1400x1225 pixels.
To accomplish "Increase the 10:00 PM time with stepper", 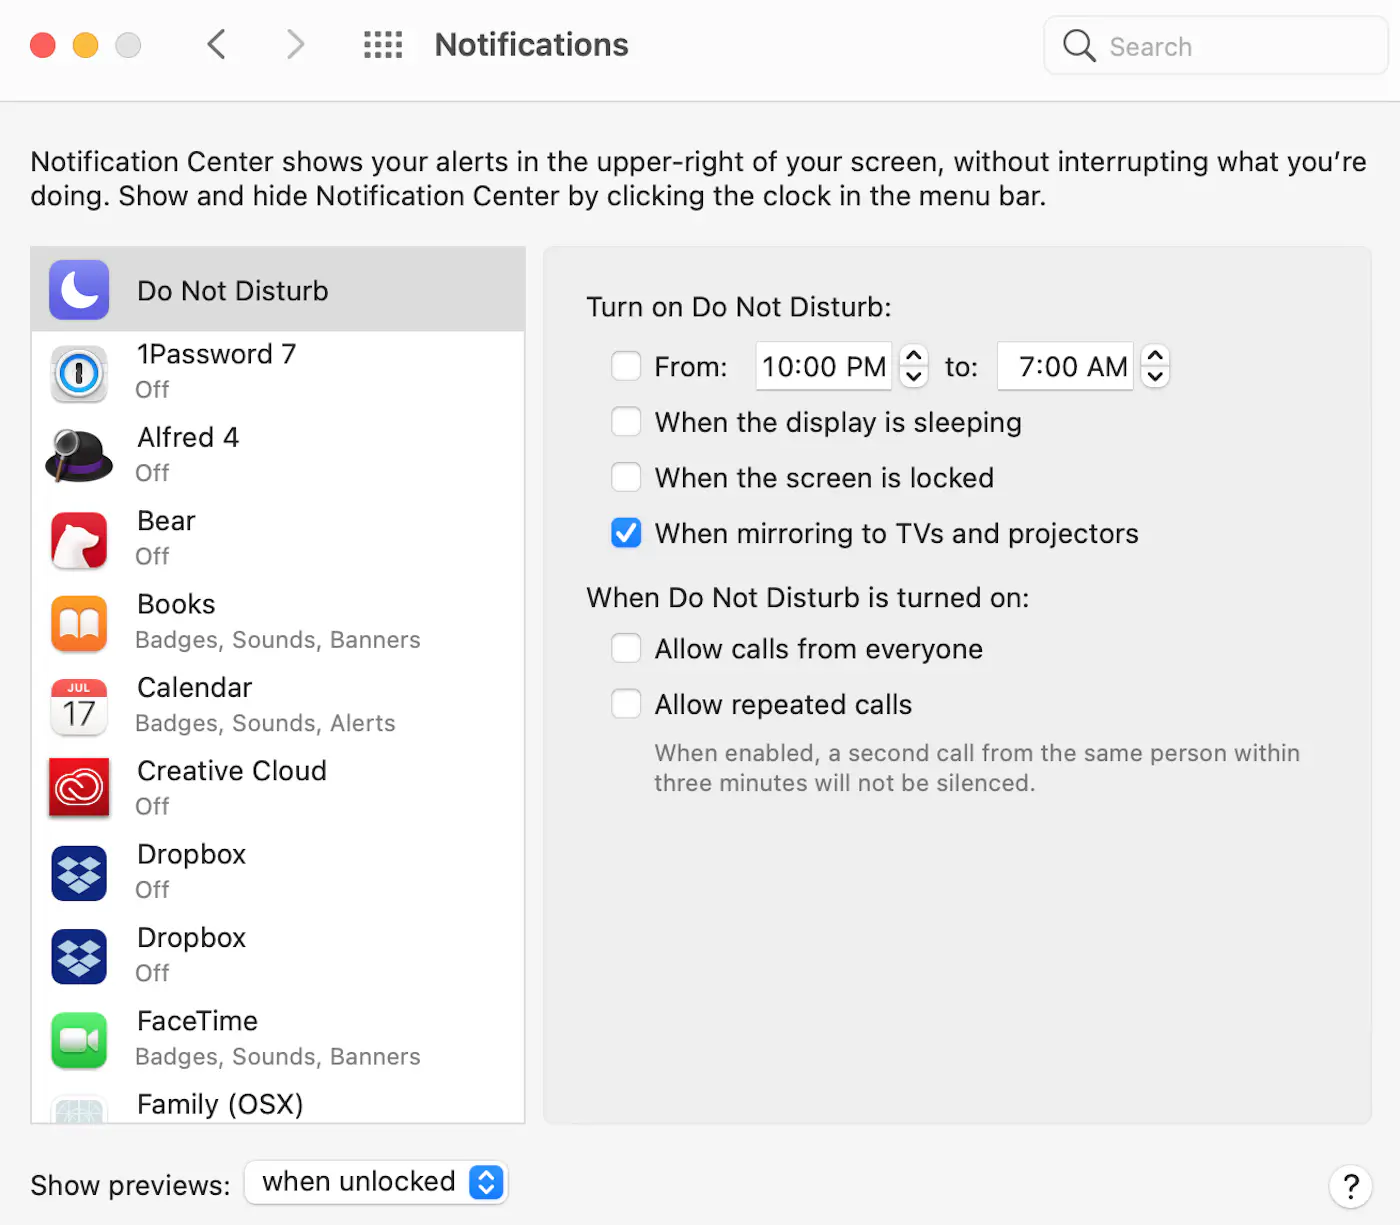I will point(913,357).
